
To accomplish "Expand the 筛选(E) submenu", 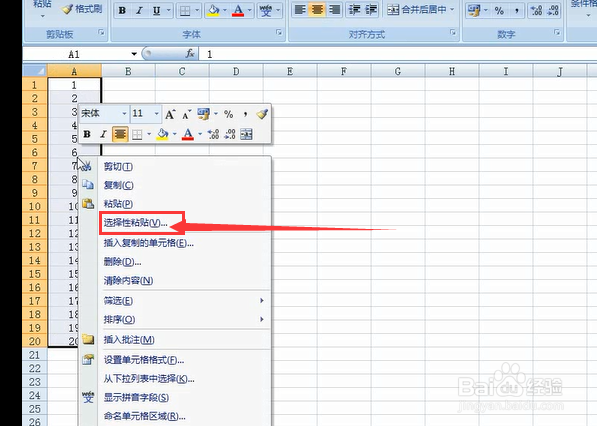I will (x=175, y=301).
